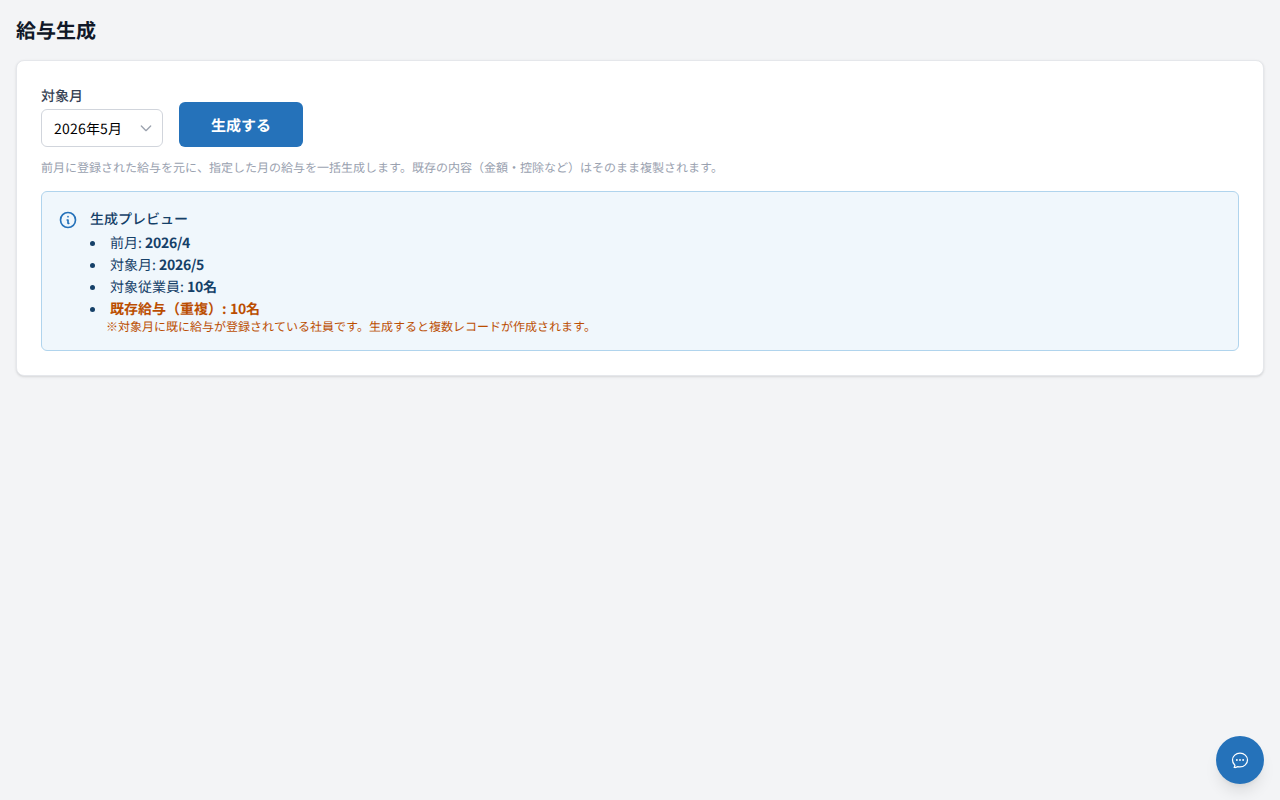This screenshot has height=800, width=1280.
Task: Click the 前月に登録された給与を元に description text
Action: [x=380, y=168]
